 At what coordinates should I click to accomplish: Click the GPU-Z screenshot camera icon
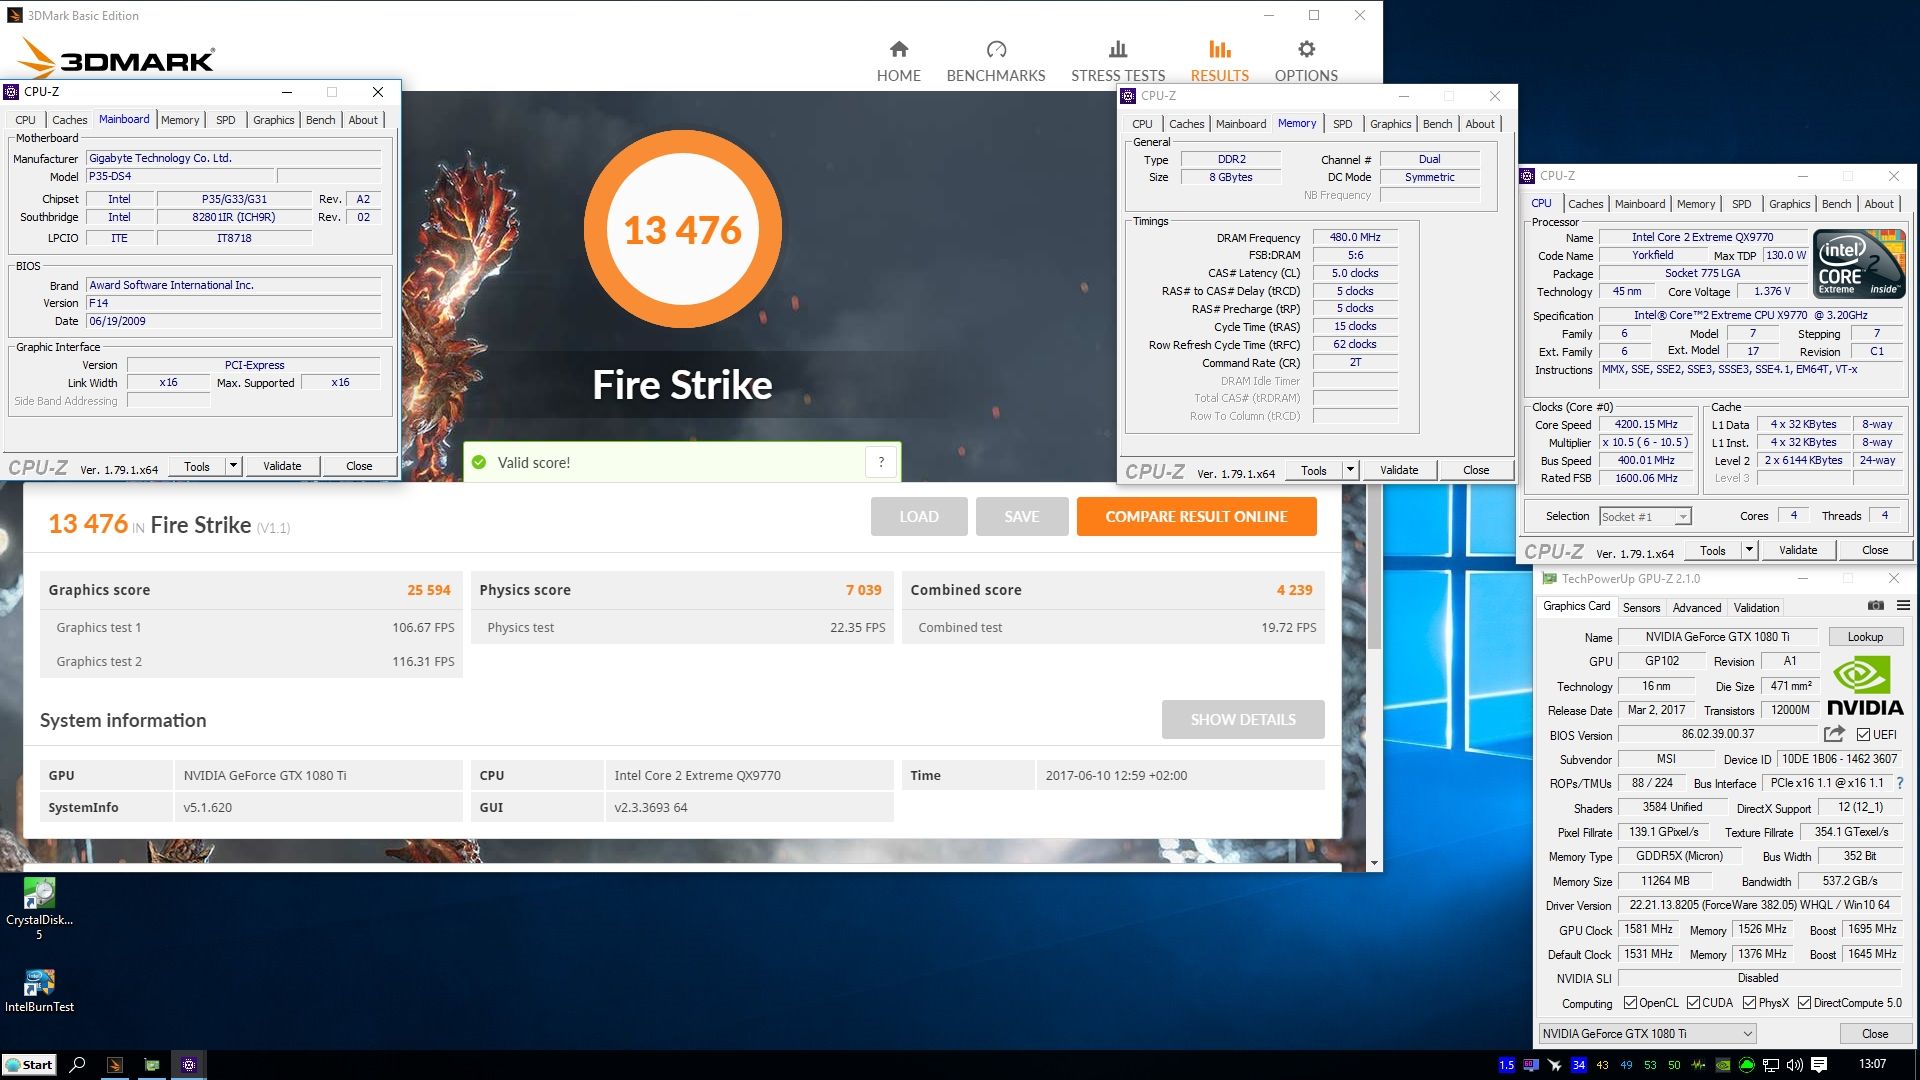pos(1876,606)
